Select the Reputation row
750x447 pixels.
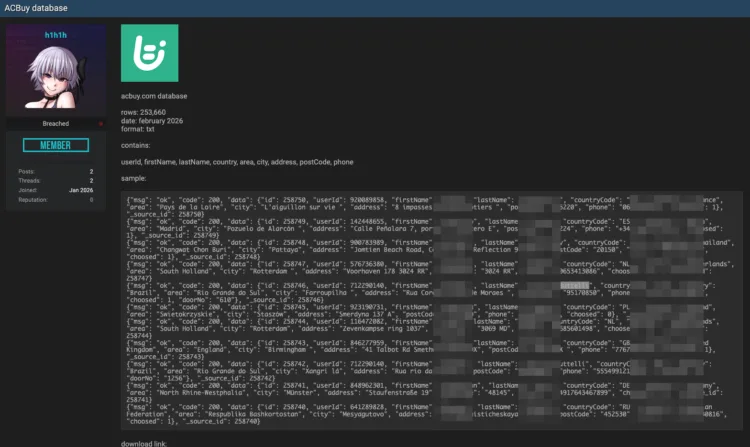[x=56, y=200]
